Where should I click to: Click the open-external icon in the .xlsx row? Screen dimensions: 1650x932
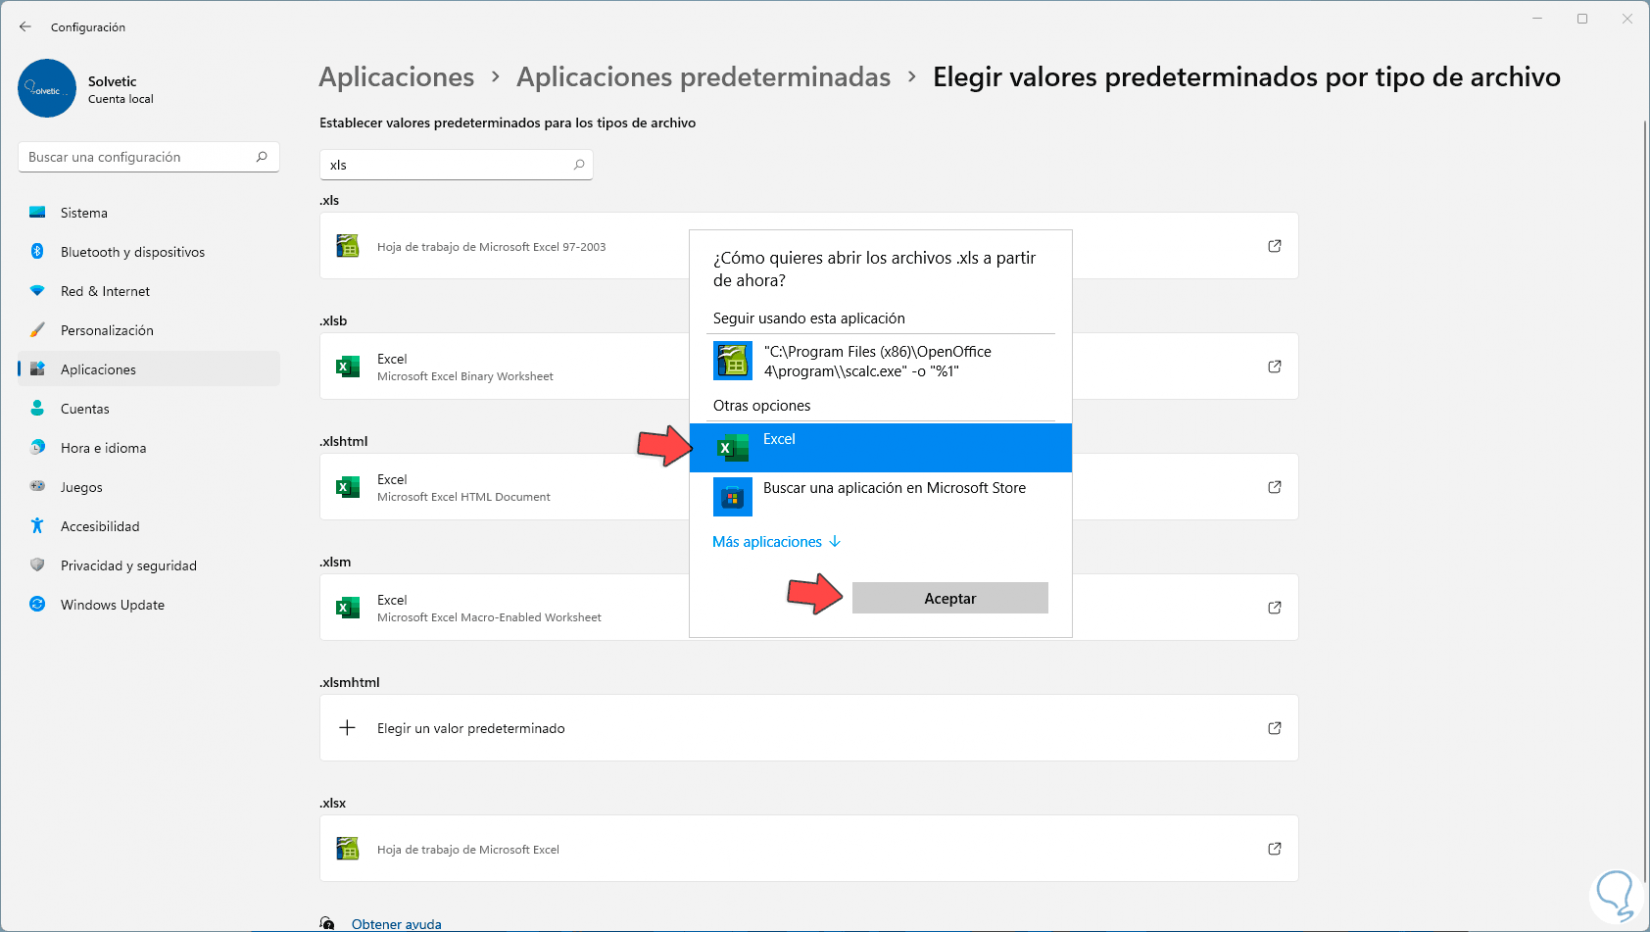(x=1274, y=849)
